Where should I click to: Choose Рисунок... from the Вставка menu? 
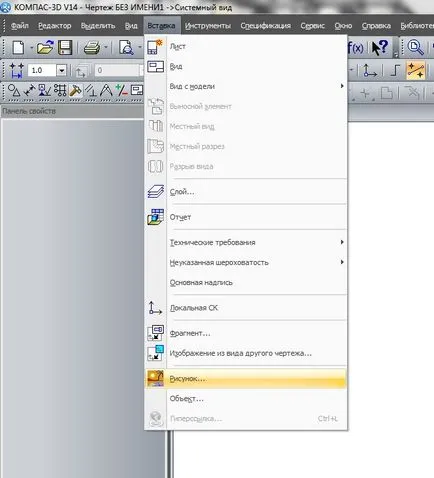(246, 379)
